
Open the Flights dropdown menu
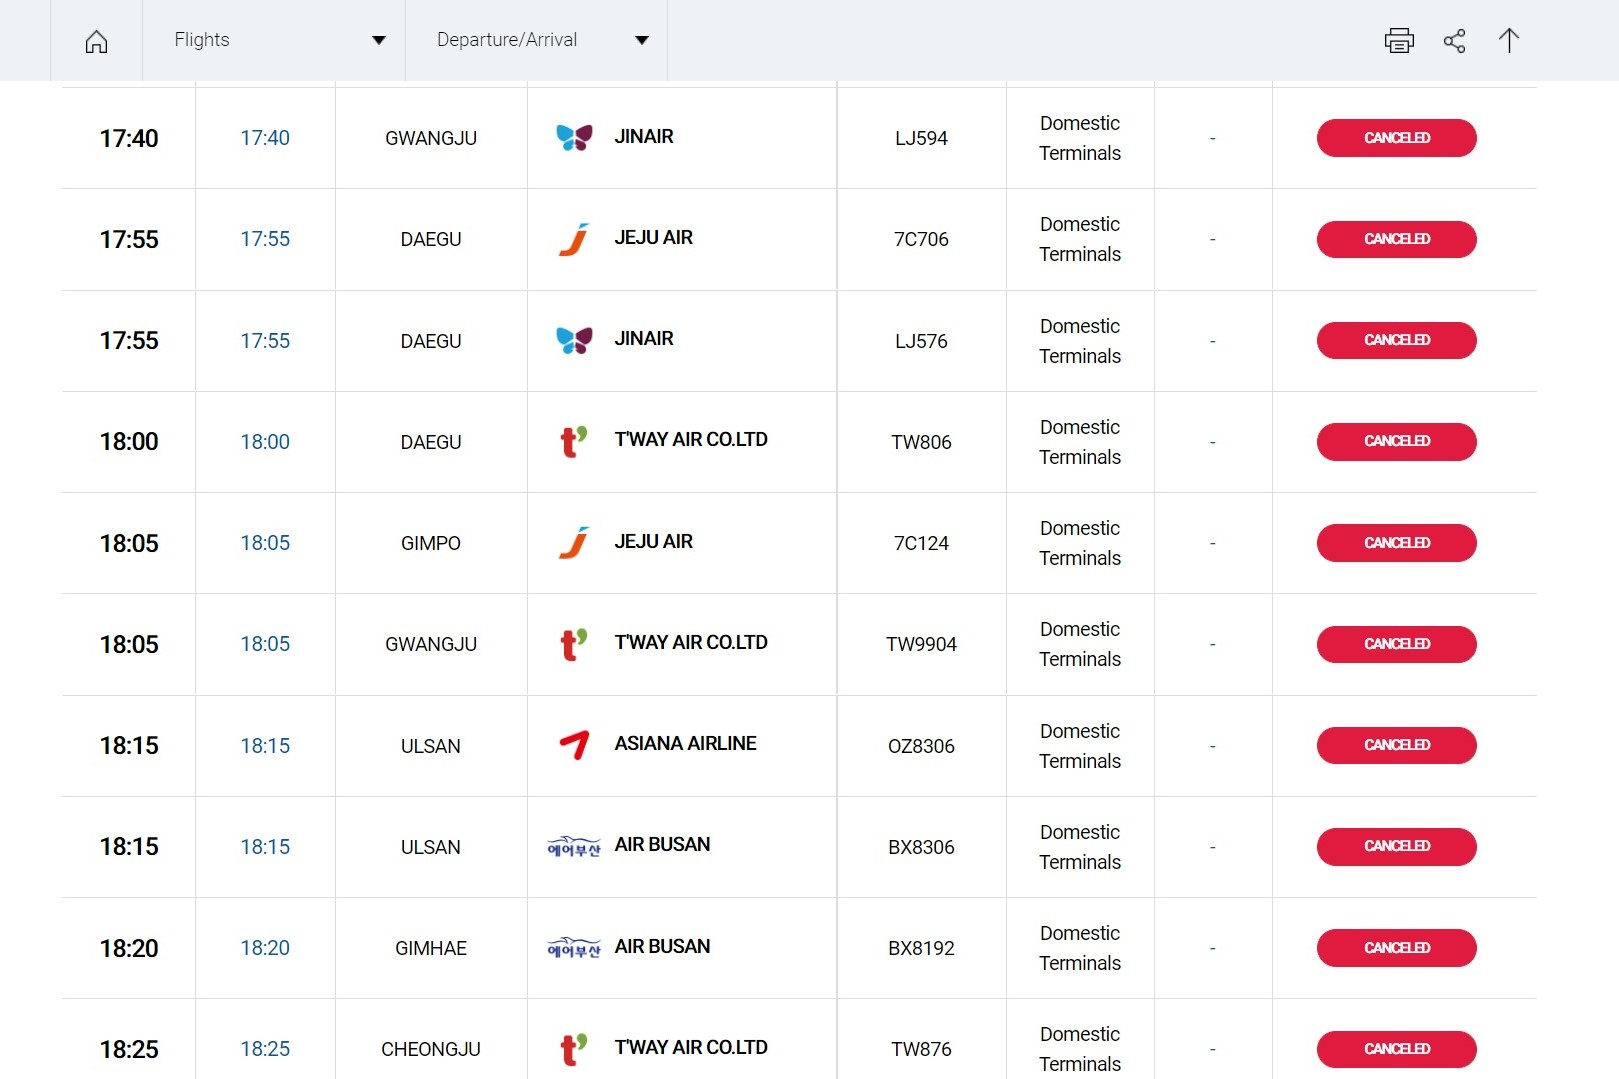point(274,40)
